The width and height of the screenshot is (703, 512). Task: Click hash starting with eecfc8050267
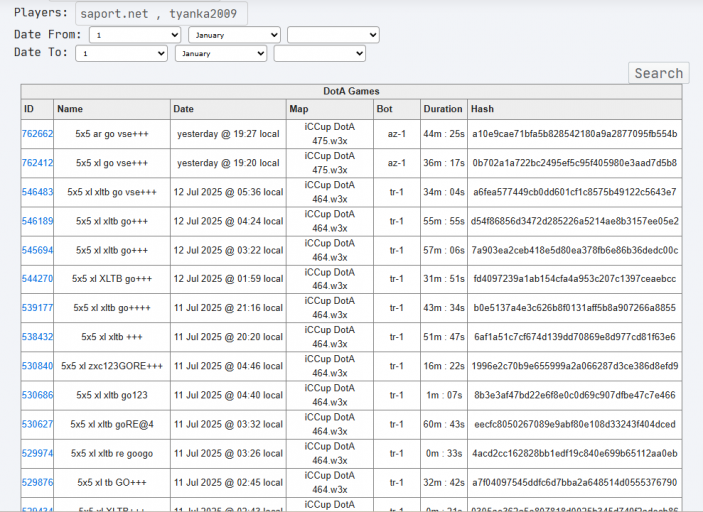tap(574, 424)
